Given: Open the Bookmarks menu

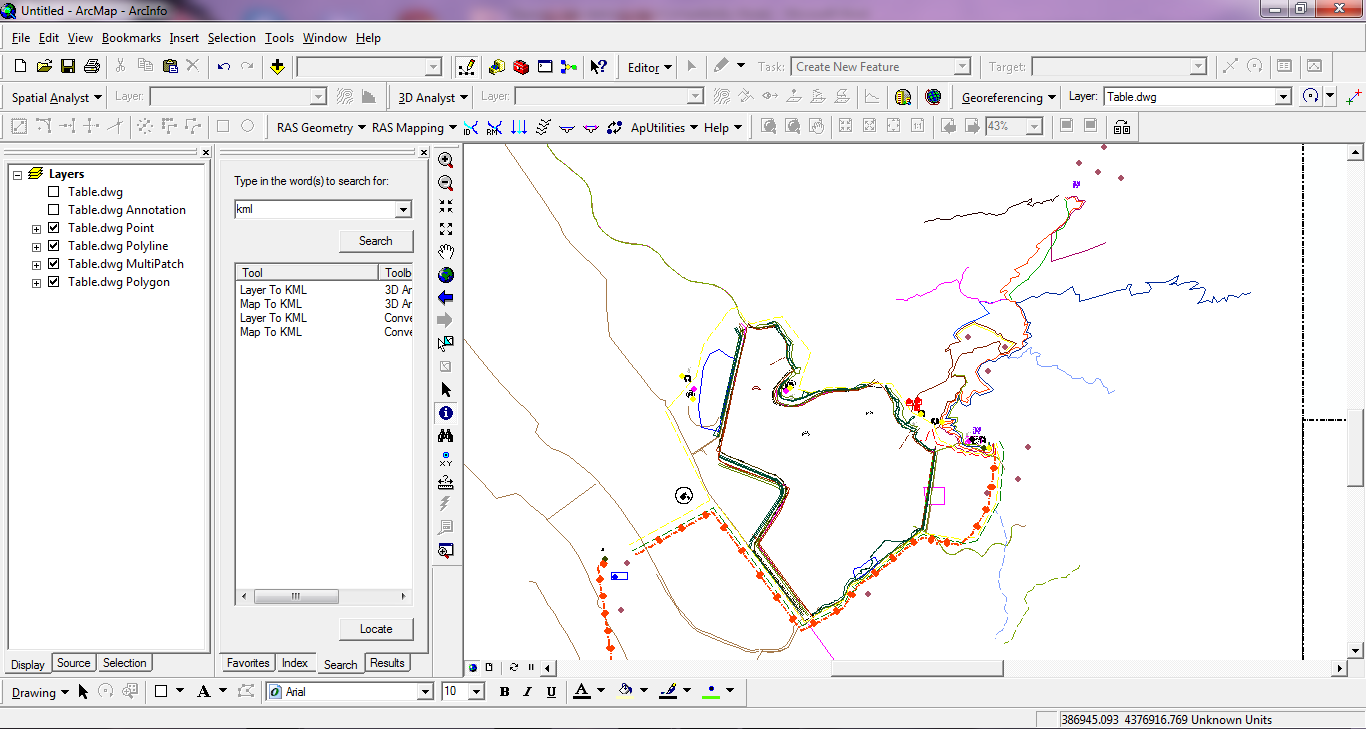Looking at the screenshot, I should (131, 38).
